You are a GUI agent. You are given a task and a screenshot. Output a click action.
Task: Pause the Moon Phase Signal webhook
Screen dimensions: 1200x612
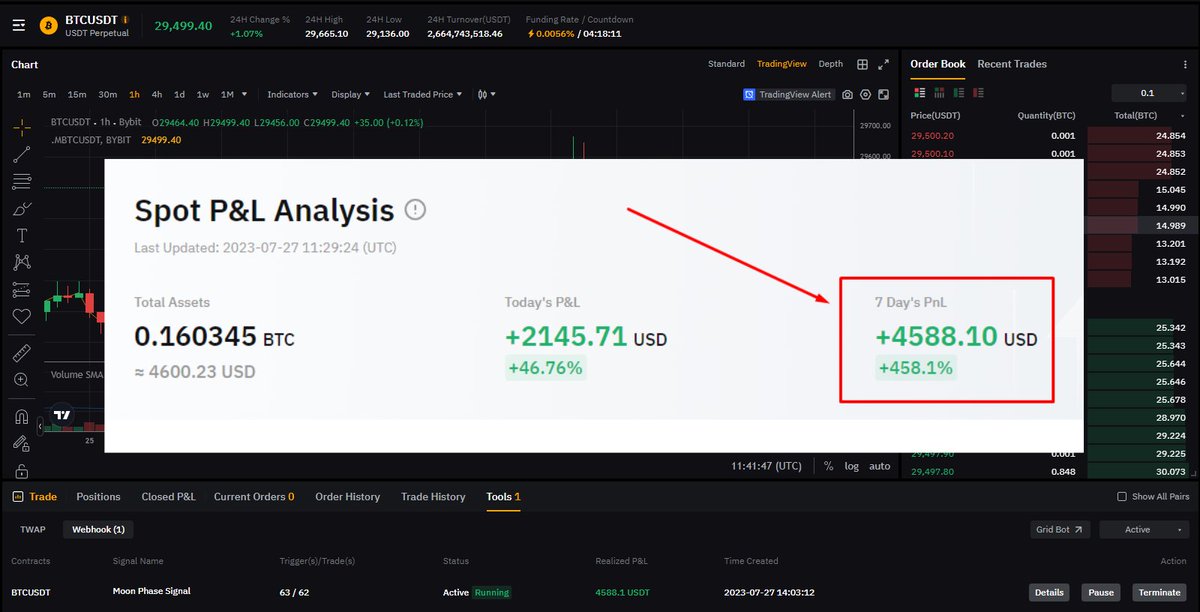[1101, 592]
